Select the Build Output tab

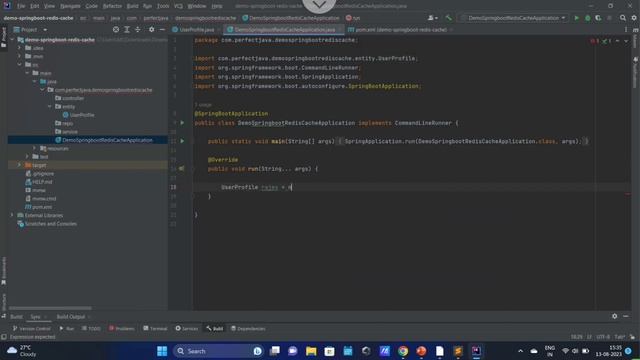(x=71, y=317)
